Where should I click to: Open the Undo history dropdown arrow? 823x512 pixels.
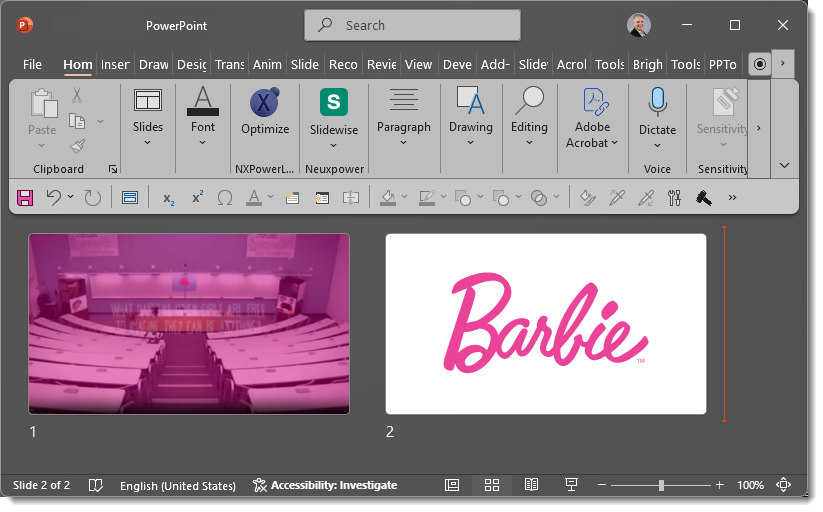[71, 197]
